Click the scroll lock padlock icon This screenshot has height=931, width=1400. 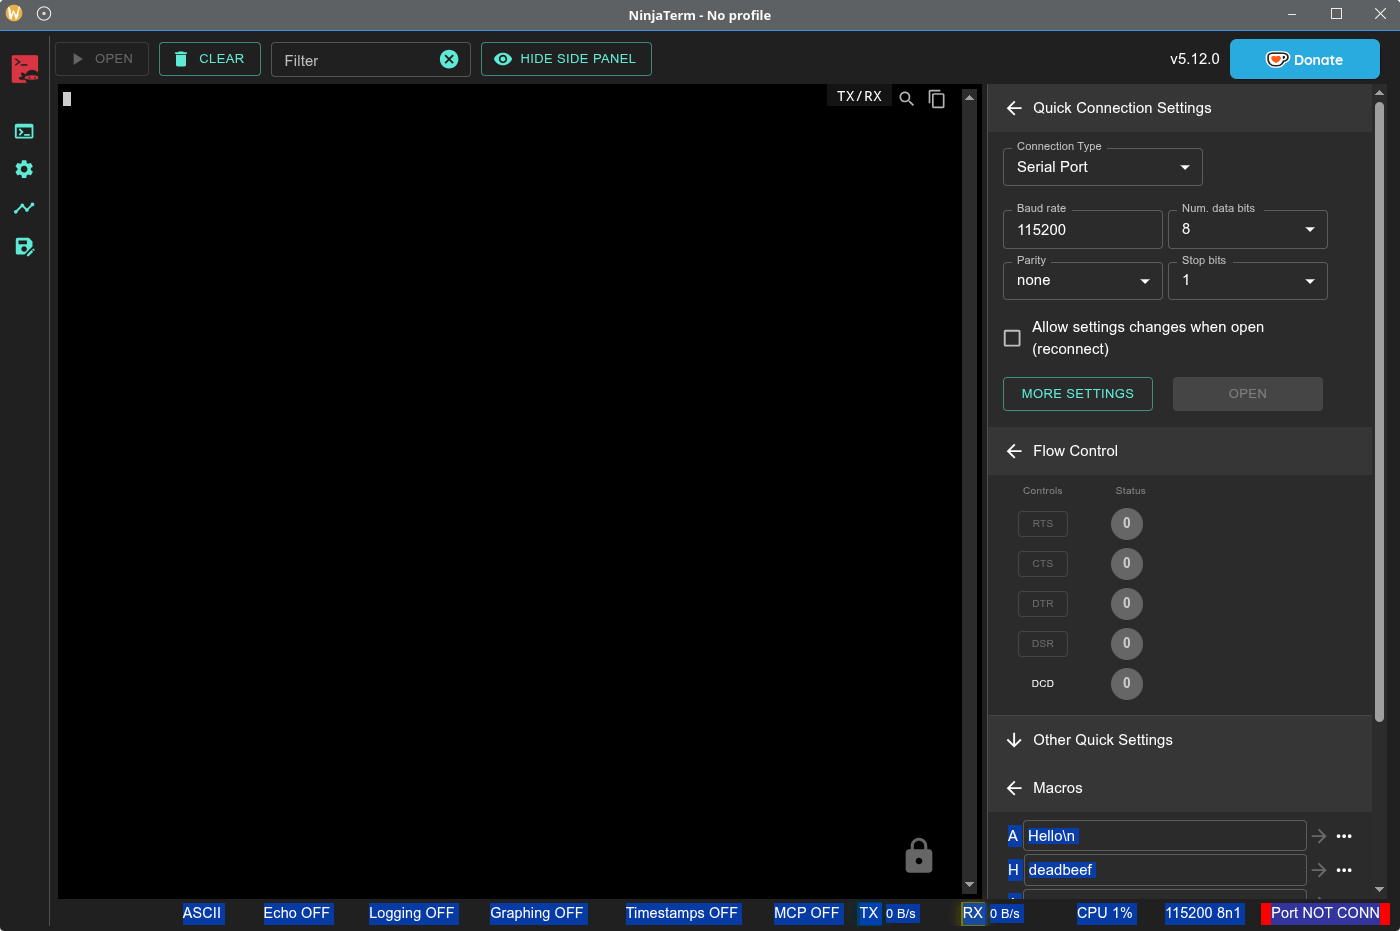click(x=919, y=856)
